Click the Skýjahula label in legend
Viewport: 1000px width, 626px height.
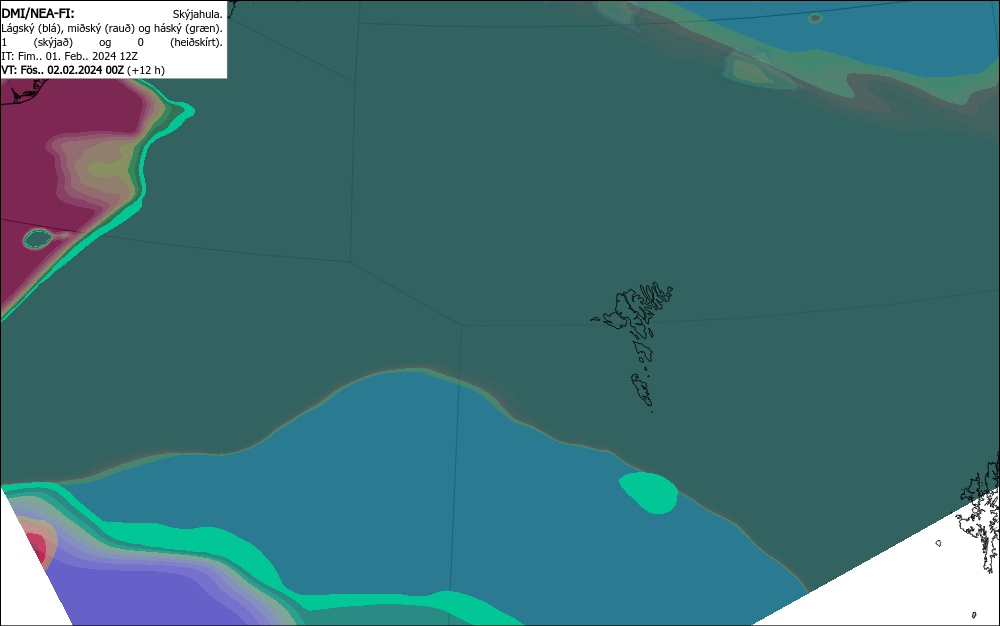tap(198, 14)
